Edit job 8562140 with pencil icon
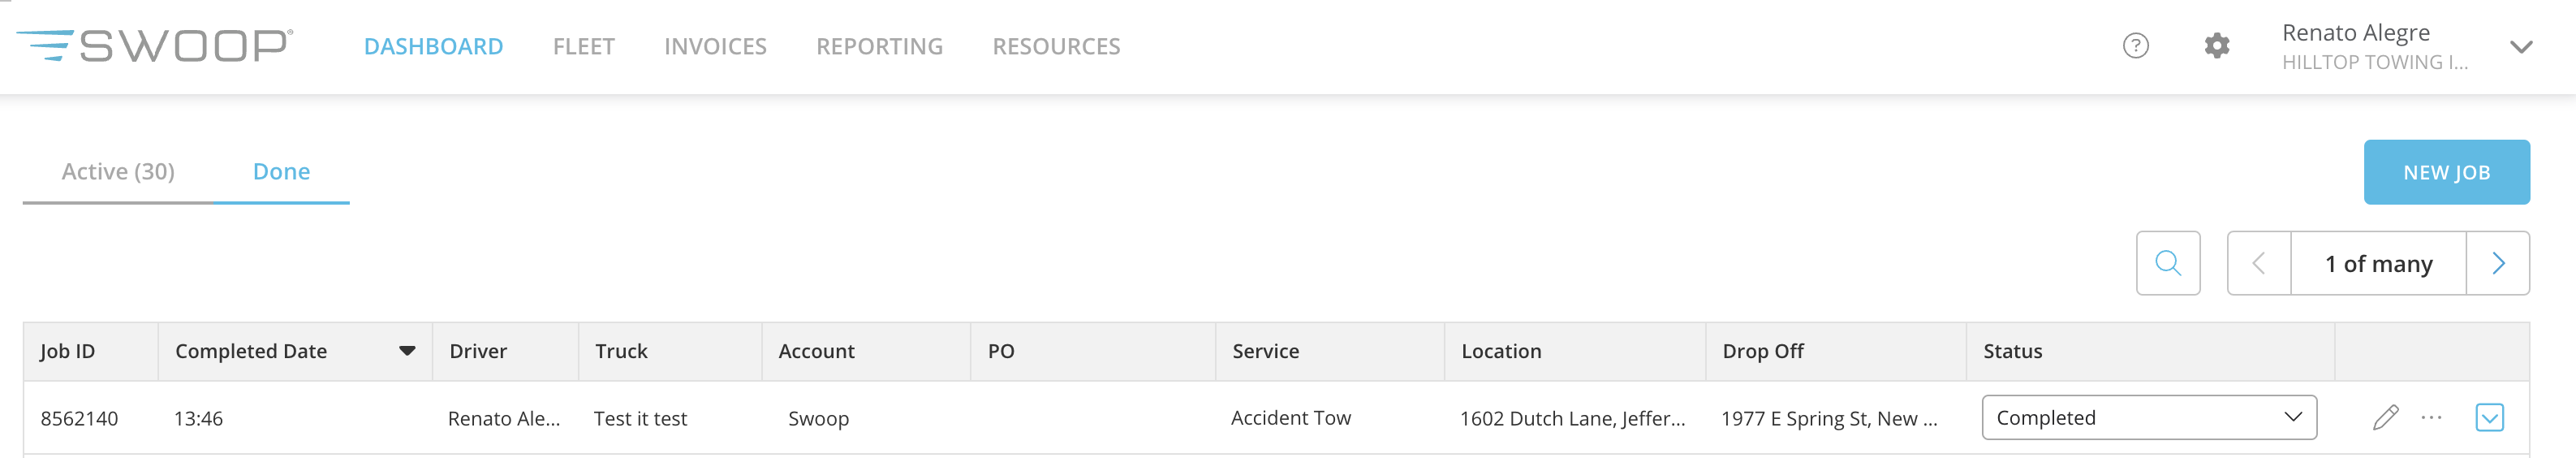 (2385, 418)
